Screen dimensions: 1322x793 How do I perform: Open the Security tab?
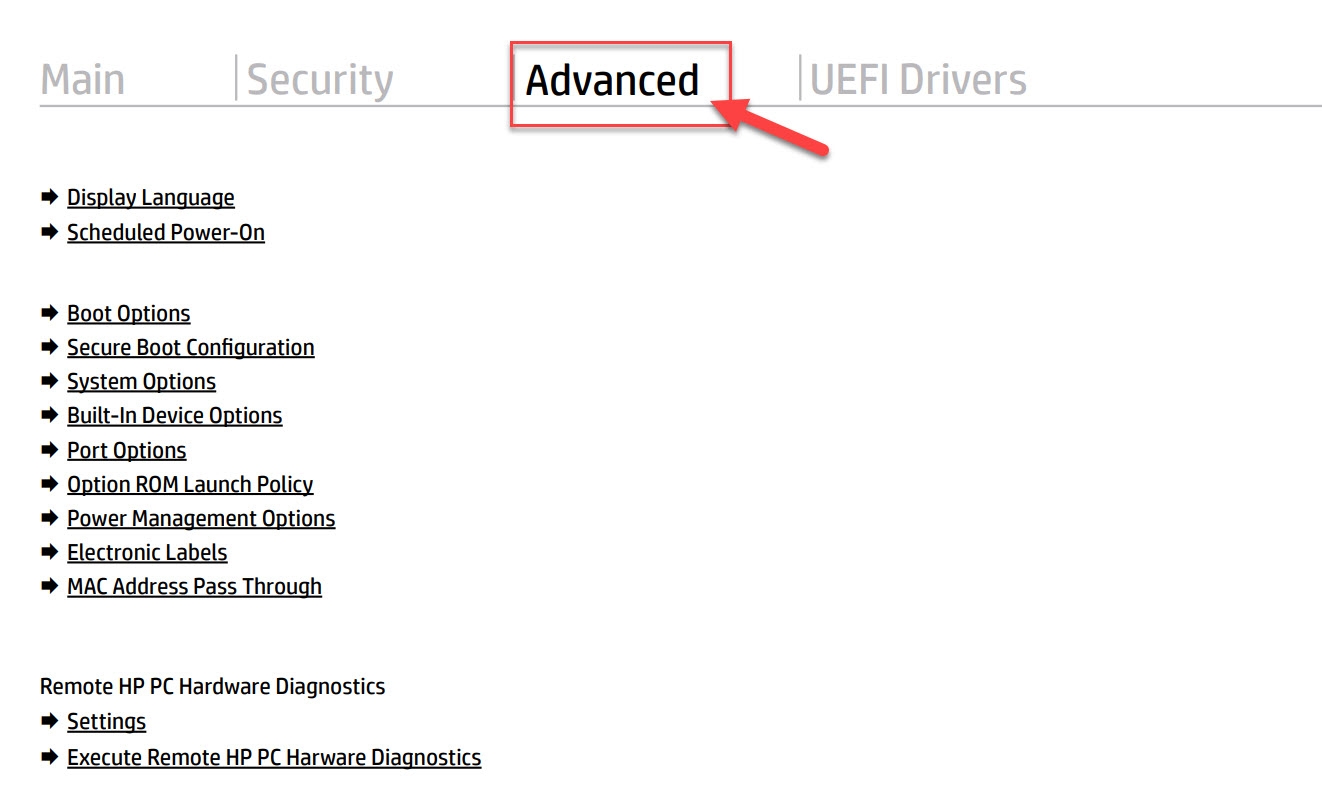[x=320, y=80]
